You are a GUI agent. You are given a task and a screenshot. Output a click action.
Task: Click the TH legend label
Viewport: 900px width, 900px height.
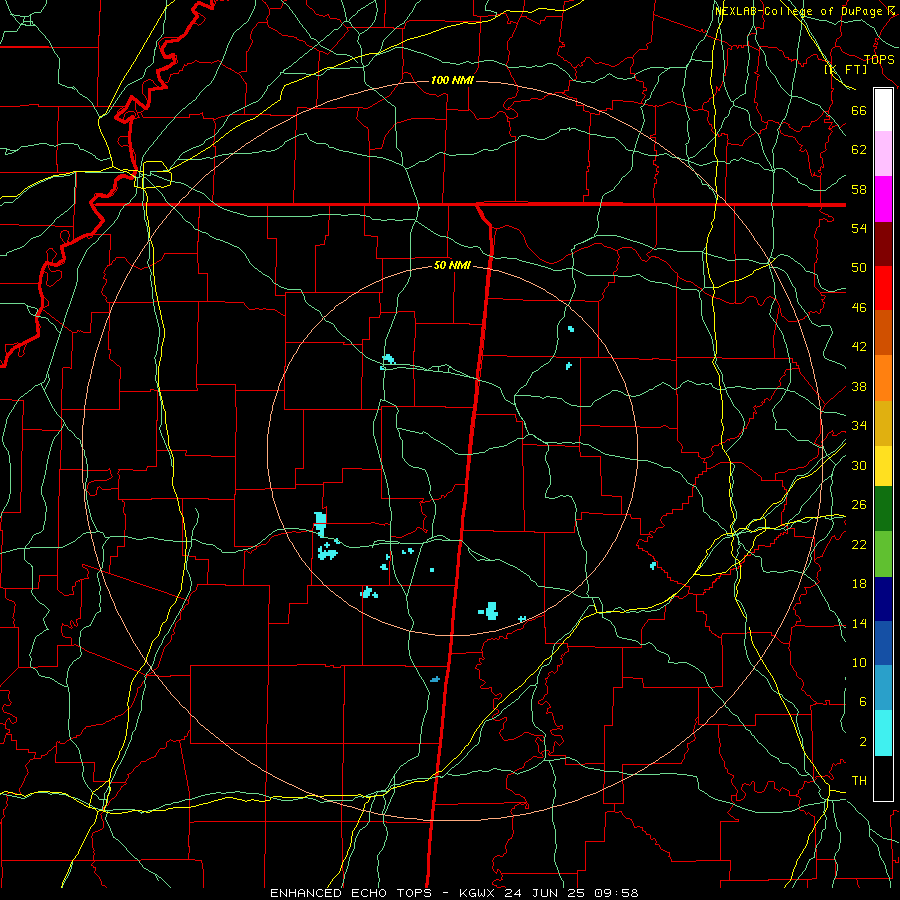point(859,781)
